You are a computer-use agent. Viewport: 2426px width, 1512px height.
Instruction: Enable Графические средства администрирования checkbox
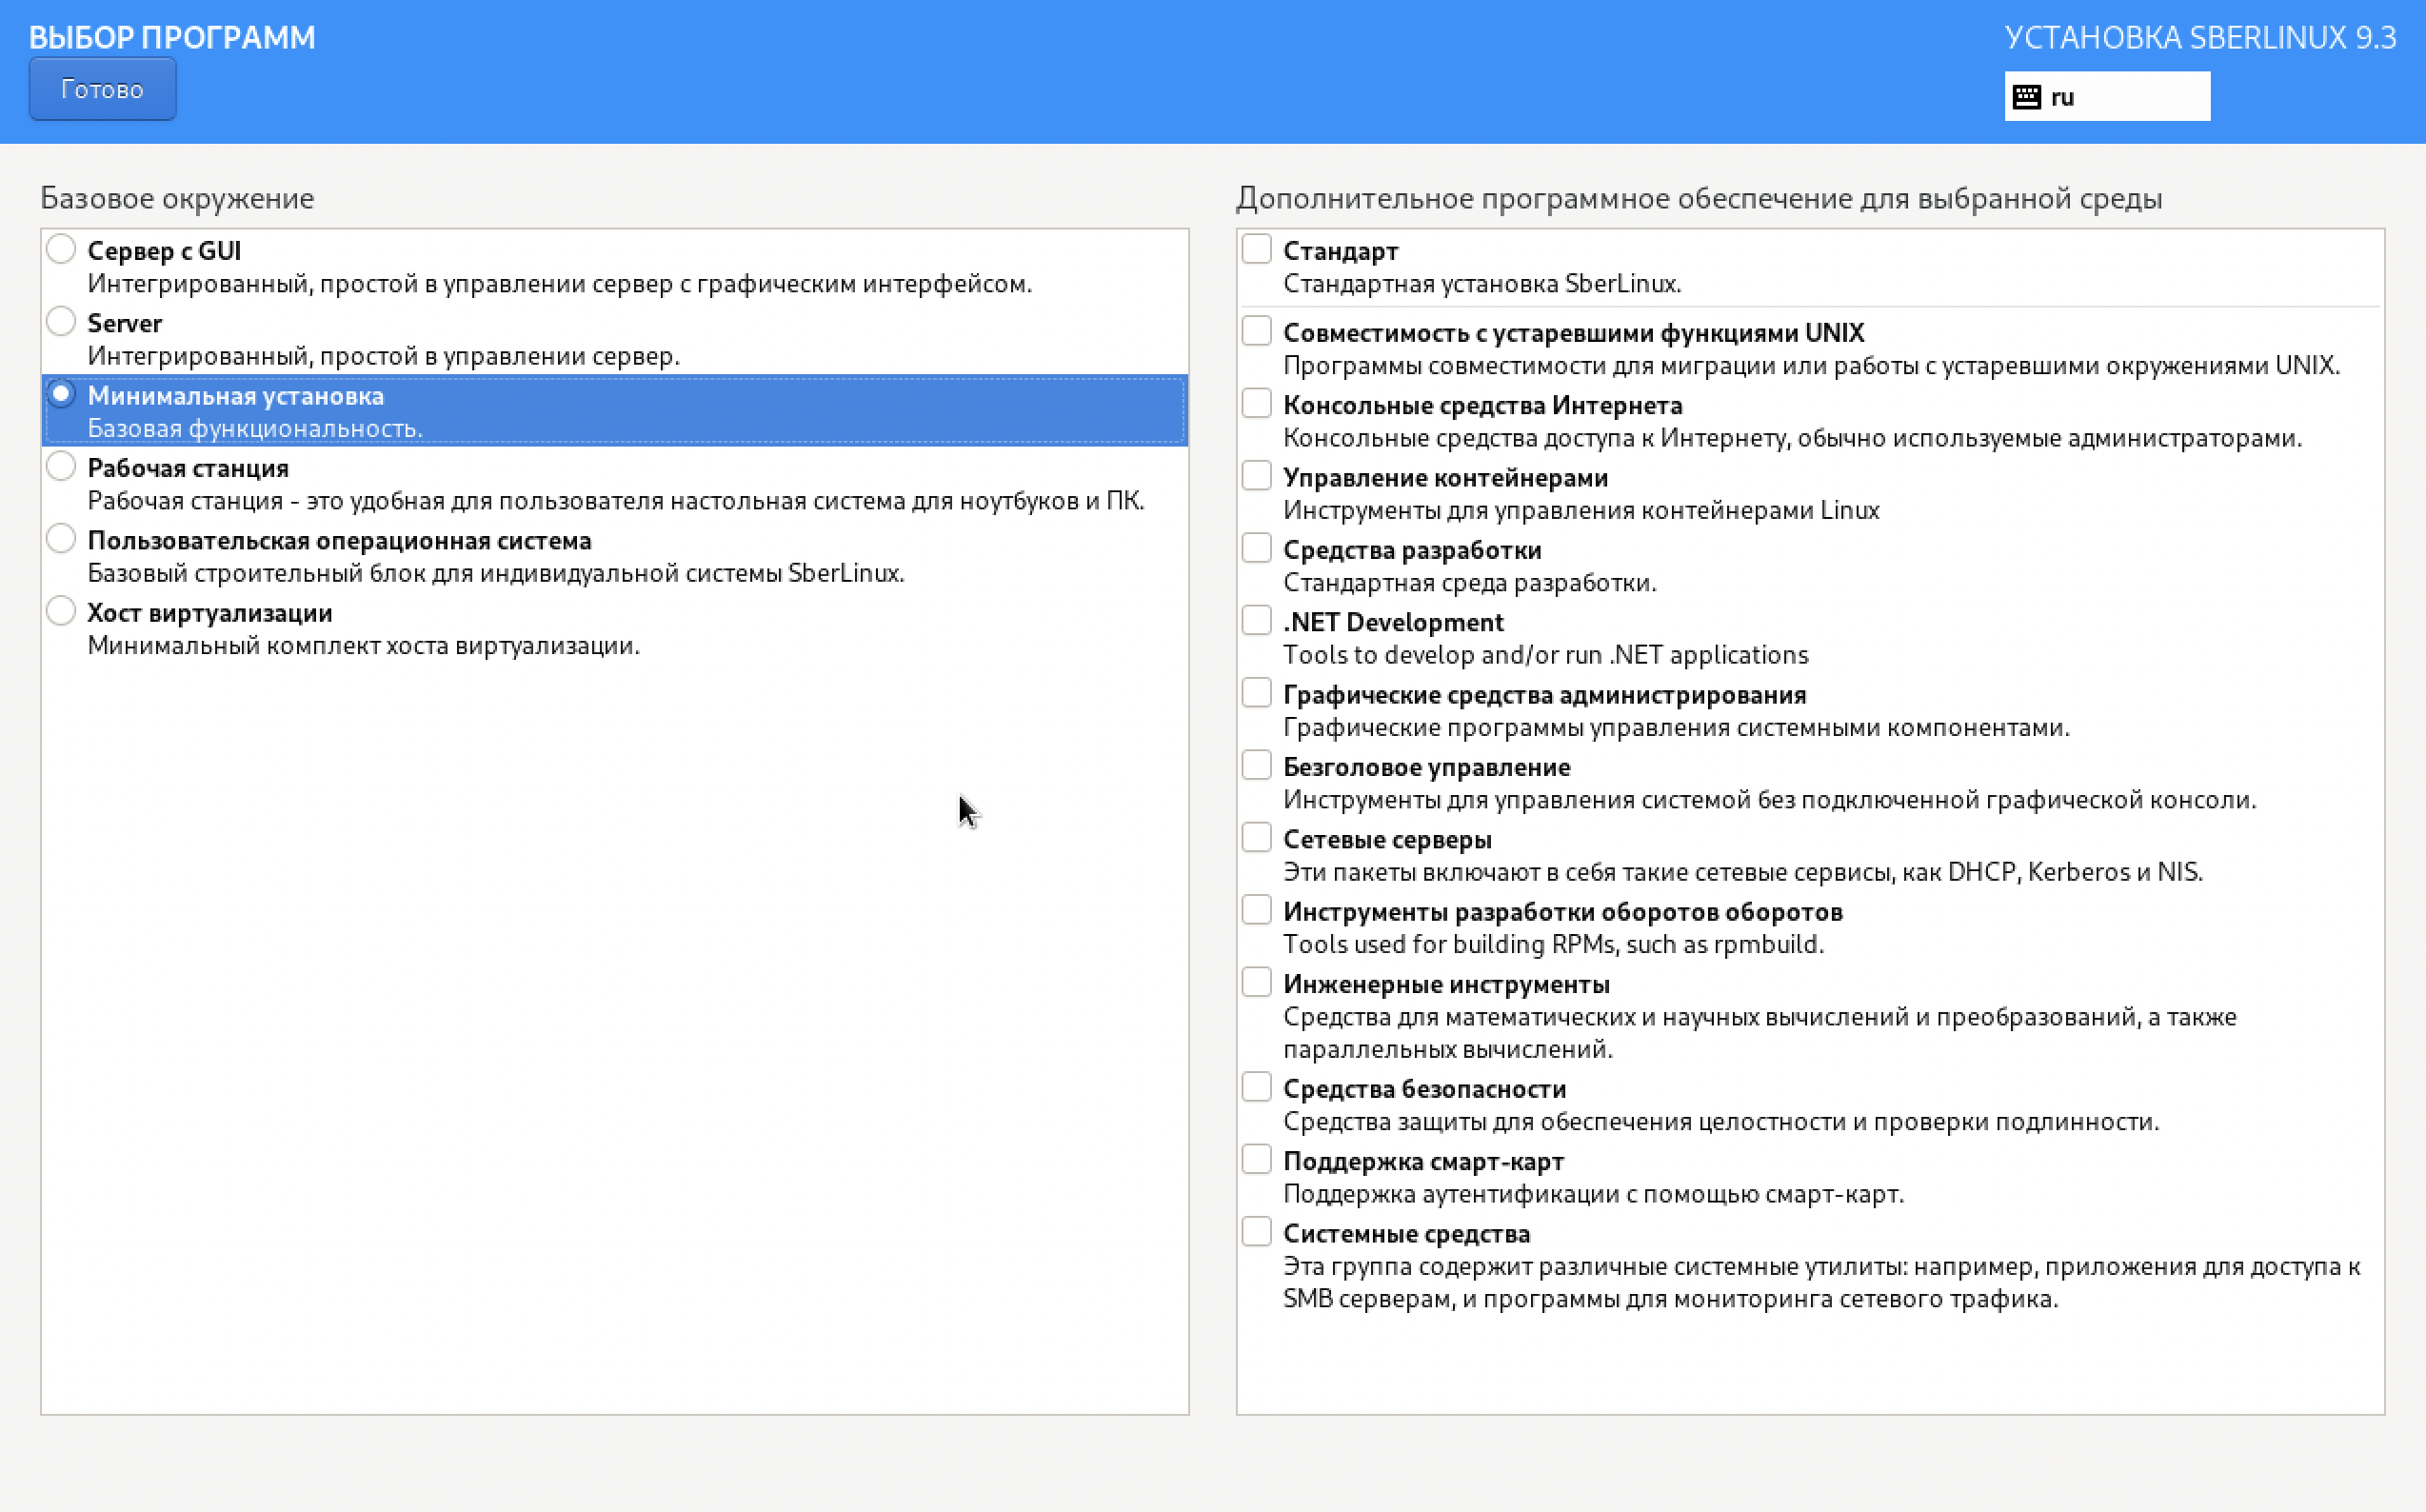pos(1256,693)
